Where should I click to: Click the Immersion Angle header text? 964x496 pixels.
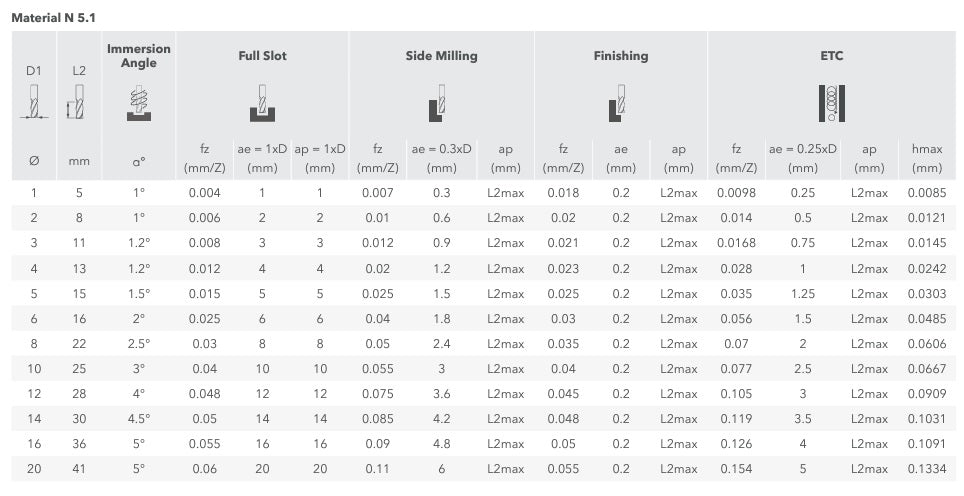pos(139,56)
